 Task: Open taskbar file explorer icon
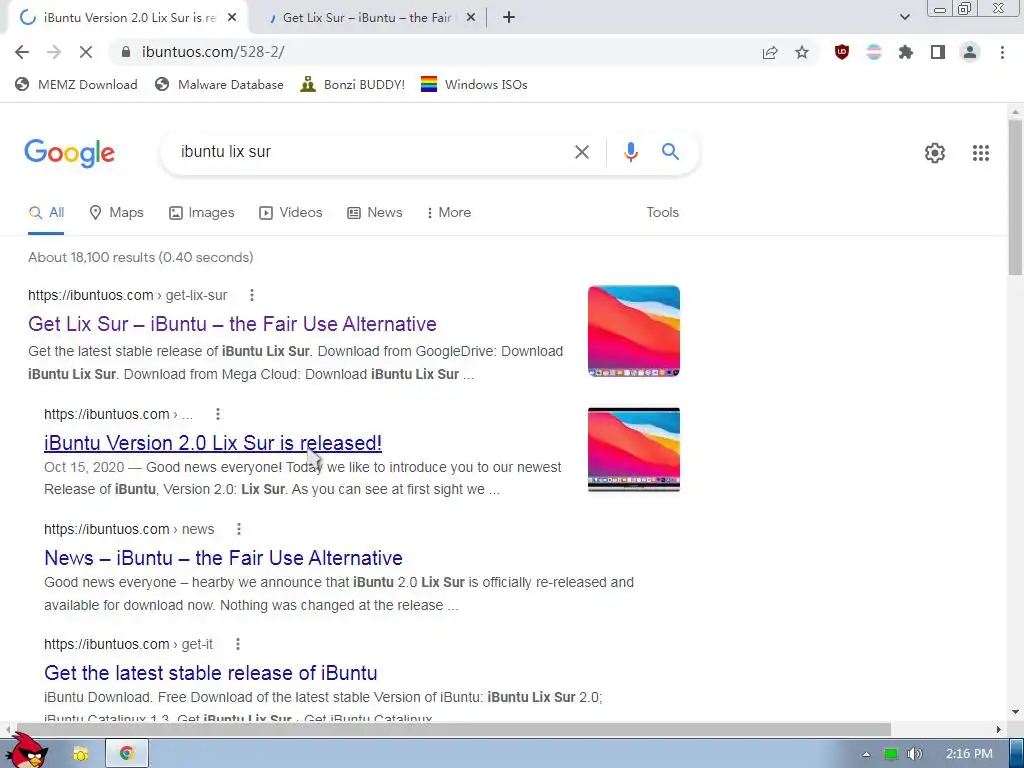coord(80,754)
